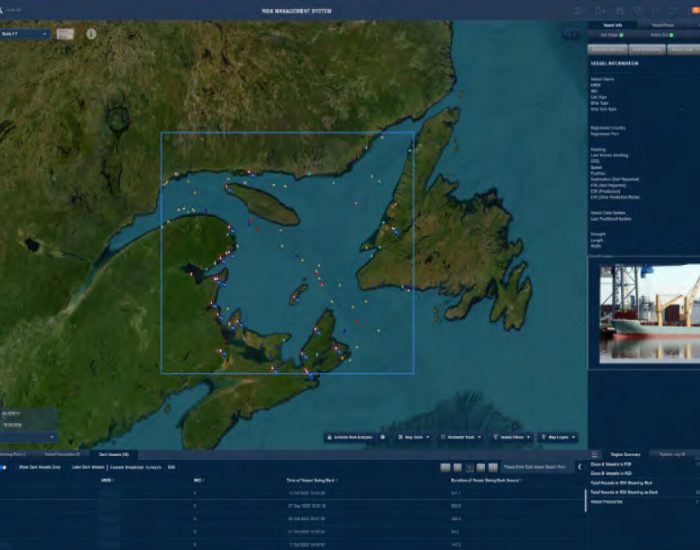Click the funnel icon on Vessel Filters

(496, 437)
